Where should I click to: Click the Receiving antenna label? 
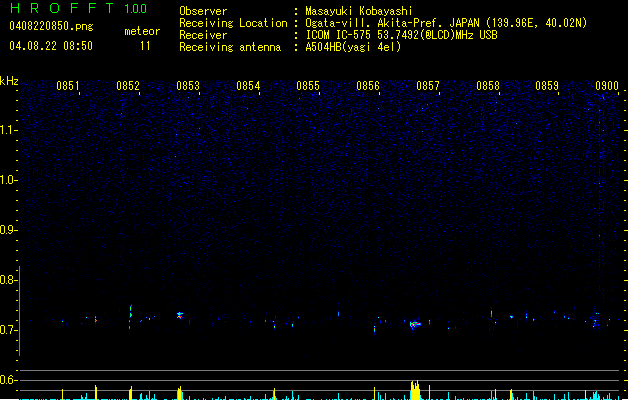[230, 47]
